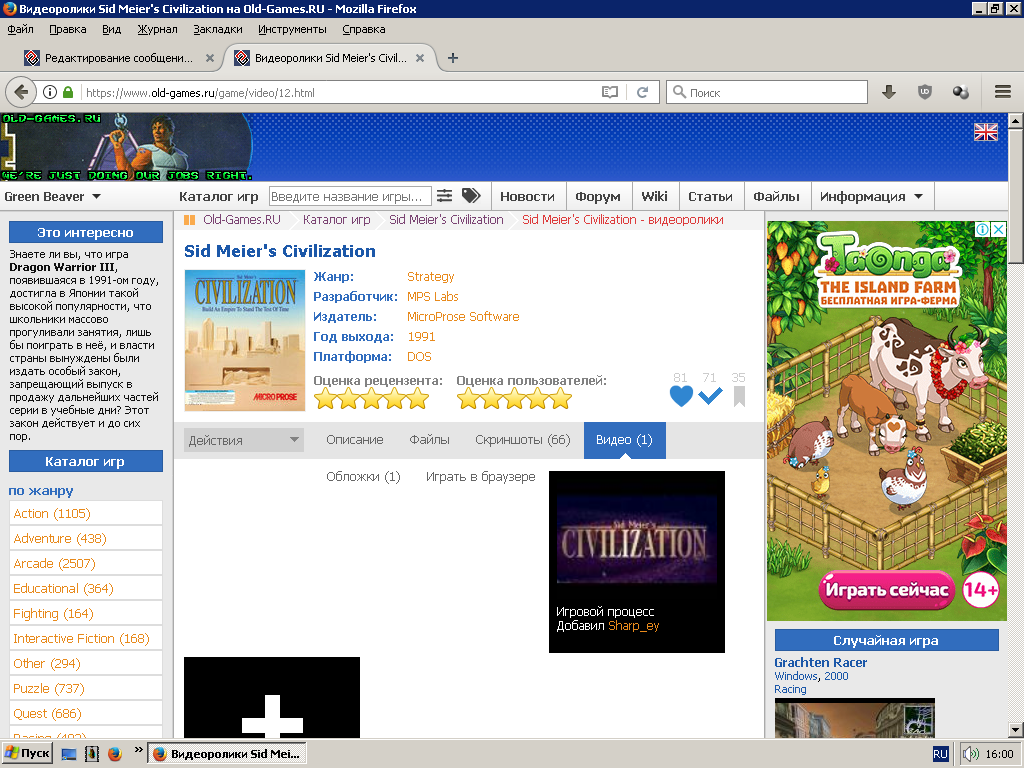Open the Форум navigation link
This screenshot has height=768, width=1024.
coord(598,197)
